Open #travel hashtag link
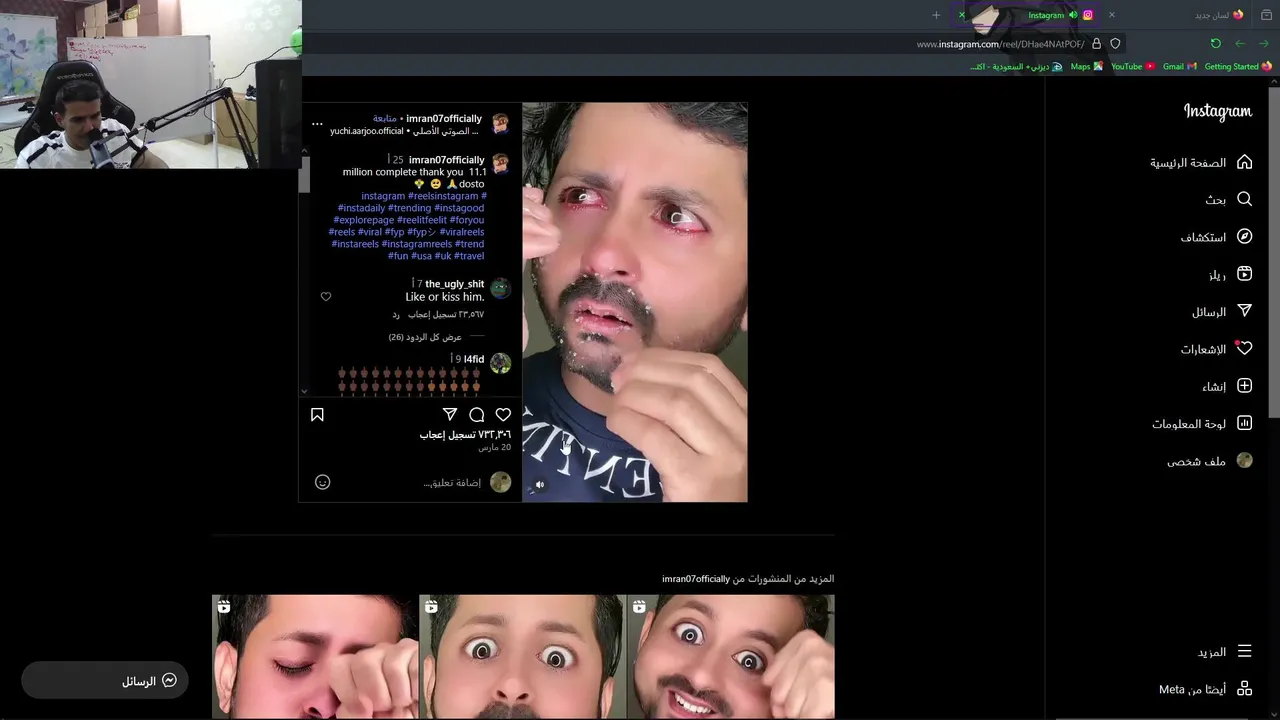Screen dimensions: 1280x720 click(x=469, y=256)
